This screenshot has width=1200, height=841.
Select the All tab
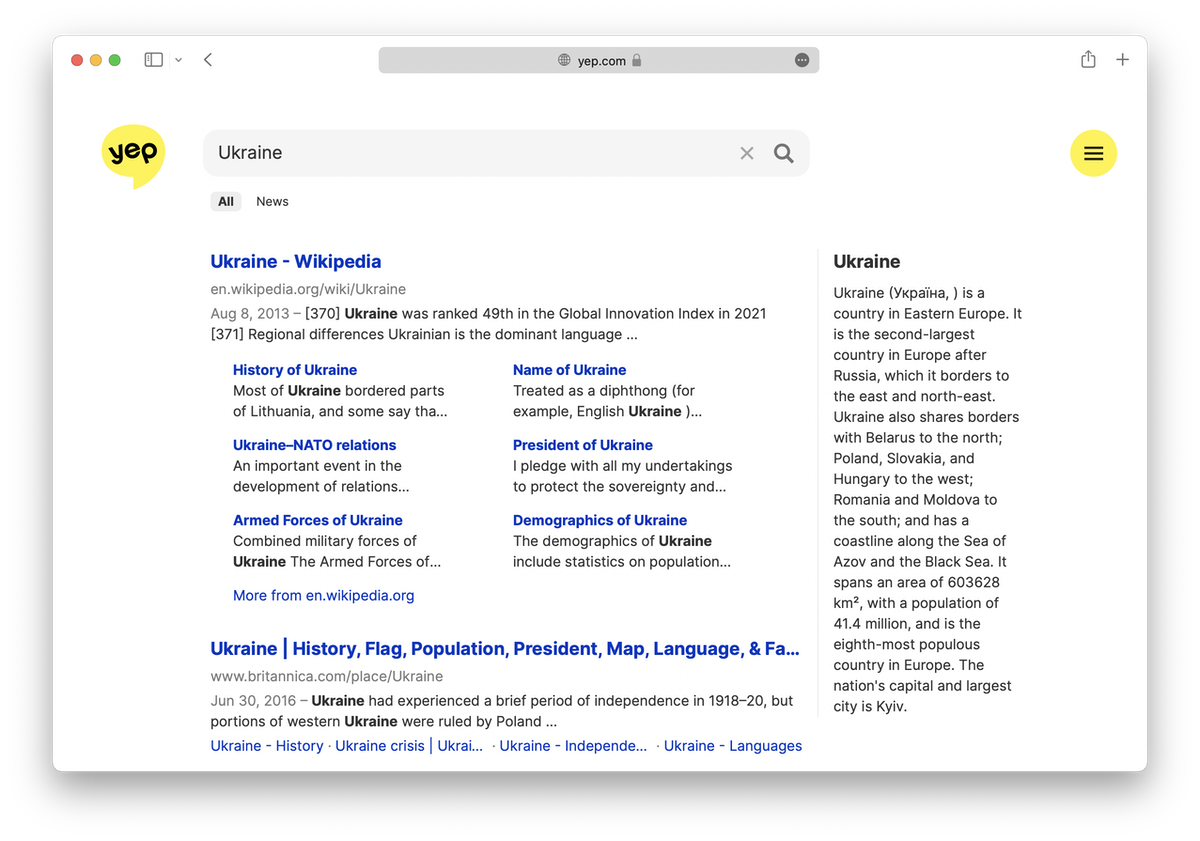click(x=226, y=201)
